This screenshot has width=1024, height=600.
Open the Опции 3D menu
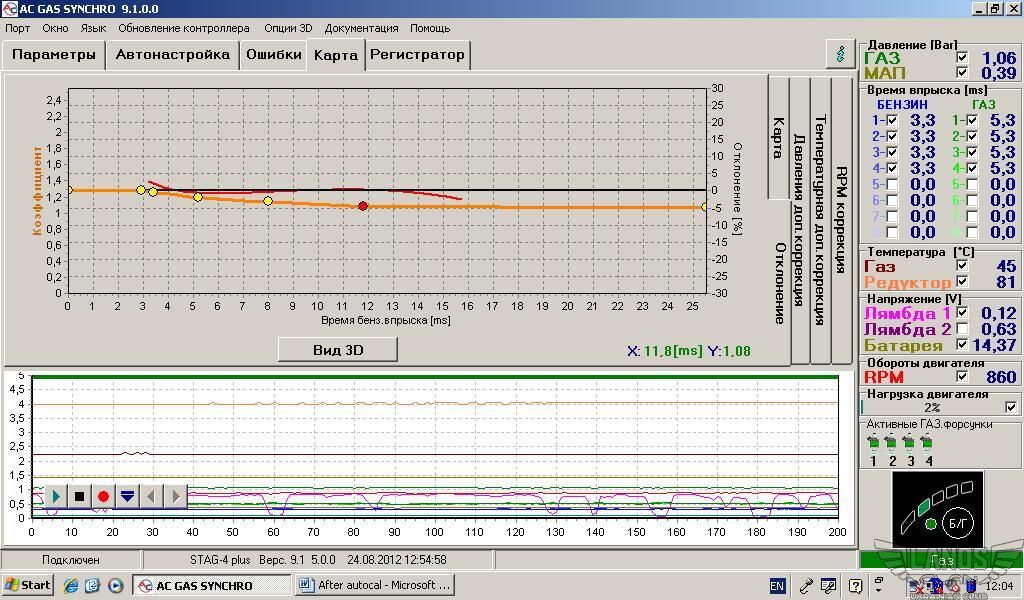(288, 28)
